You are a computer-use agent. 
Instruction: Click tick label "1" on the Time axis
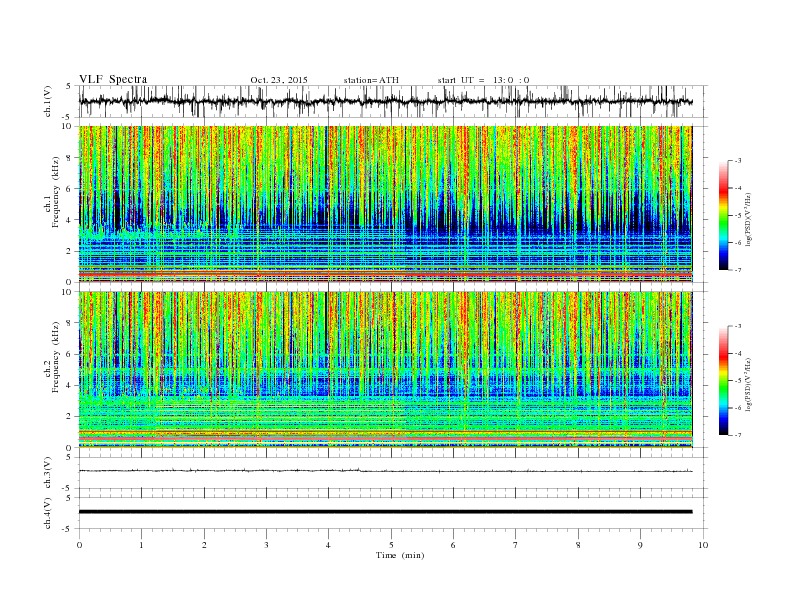pyautogui.click(x=141, y=545)
